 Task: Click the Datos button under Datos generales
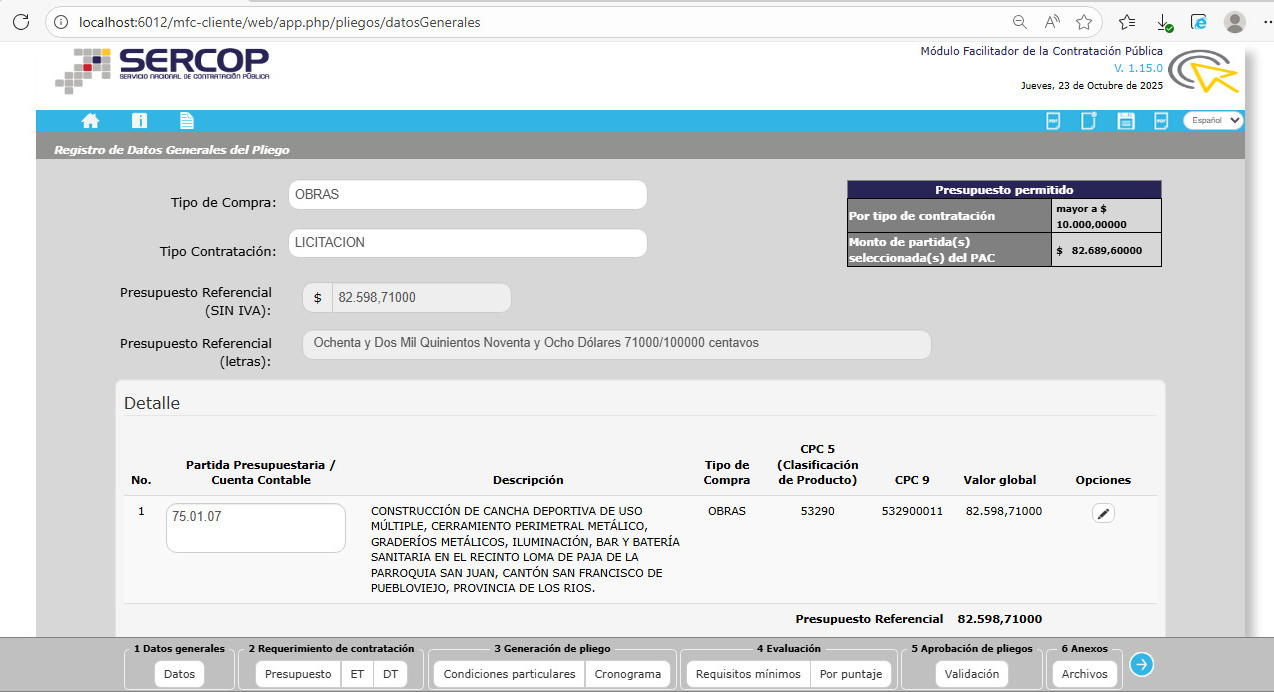point(180,674)
